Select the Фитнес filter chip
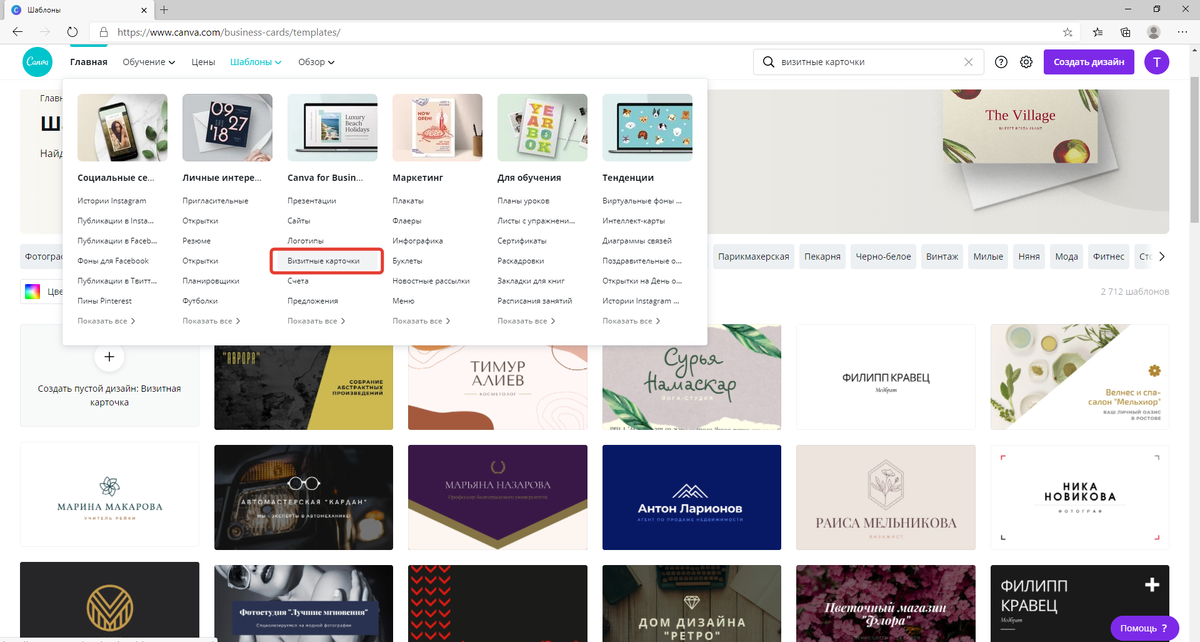 1106,257
